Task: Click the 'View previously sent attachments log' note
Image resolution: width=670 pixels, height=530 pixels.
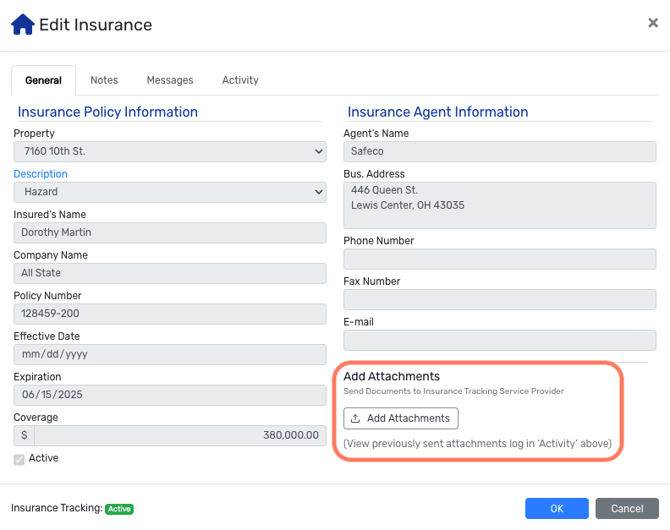Action: (477, 444)
